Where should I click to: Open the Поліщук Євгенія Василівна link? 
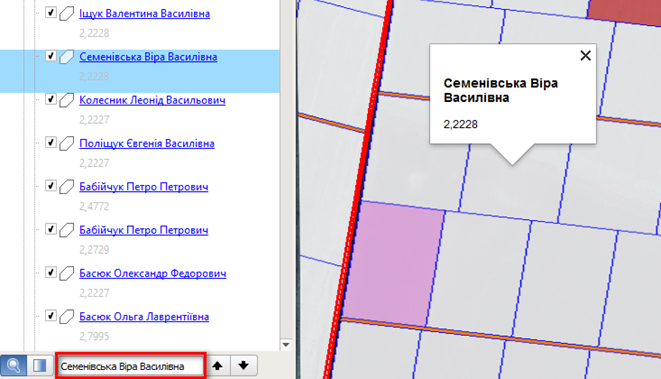tap(147, 144)
